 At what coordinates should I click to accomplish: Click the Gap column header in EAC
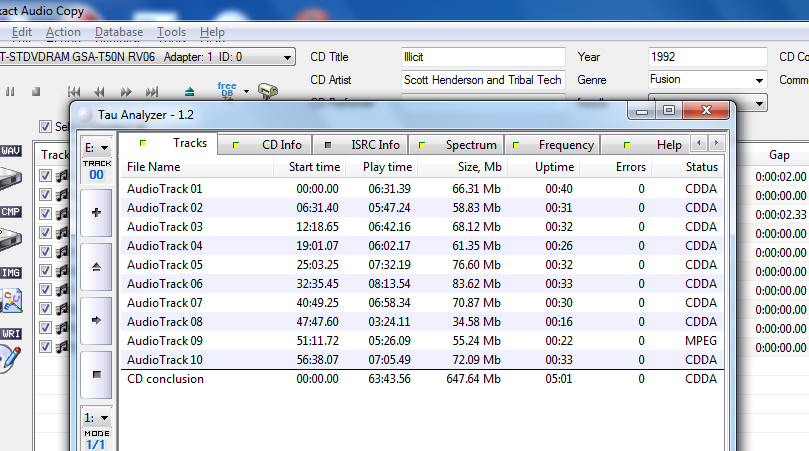[x=779, y=155]
